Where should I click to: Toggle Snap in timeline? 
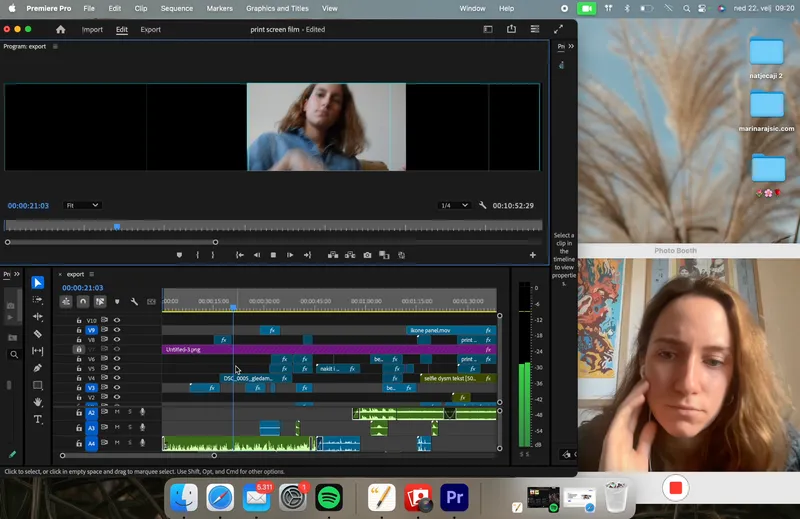pyautogui.click(x=83, y=302)
